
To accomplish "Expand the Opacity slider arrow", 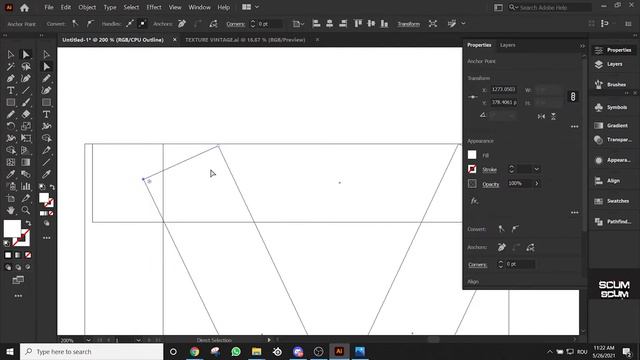I will (x=537, y=184).
